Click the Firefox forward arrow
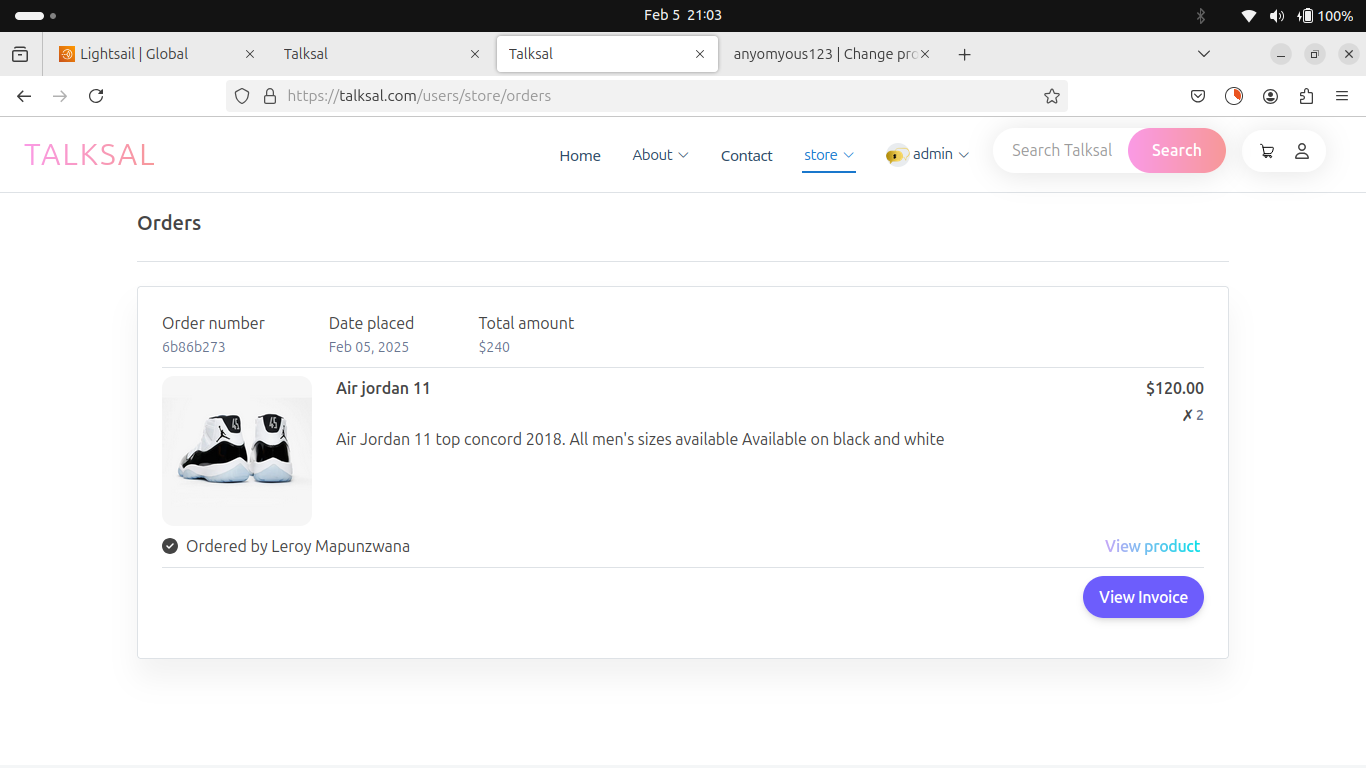This screenshot has width=1366, height=768. 60,96
